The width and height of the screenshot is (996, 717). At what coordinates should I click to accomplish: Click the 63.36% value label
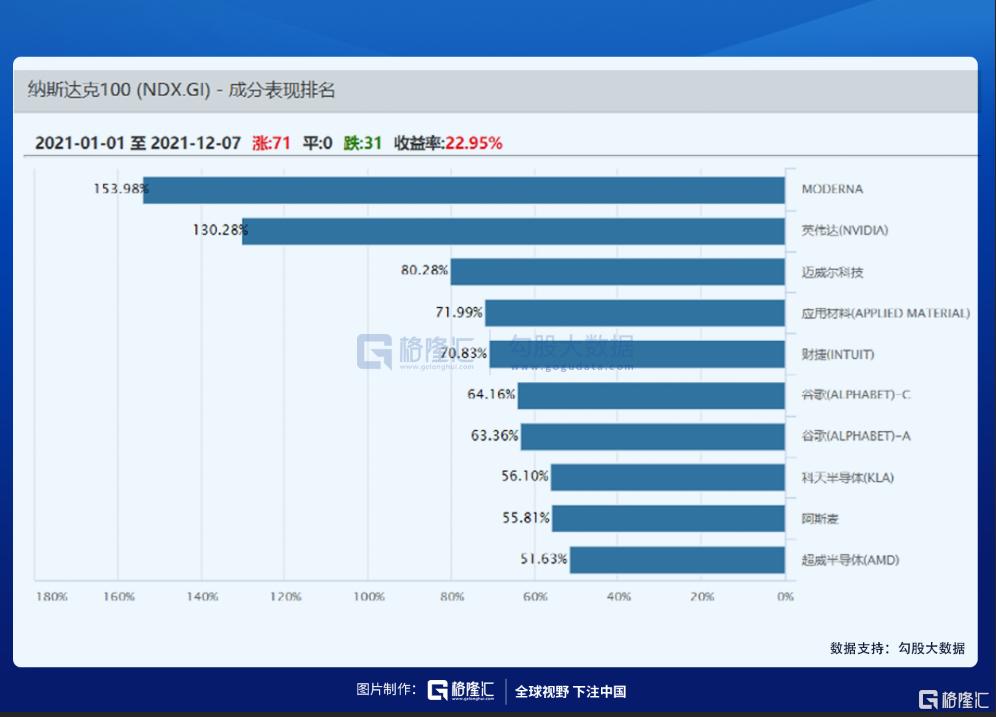point(494,436)
